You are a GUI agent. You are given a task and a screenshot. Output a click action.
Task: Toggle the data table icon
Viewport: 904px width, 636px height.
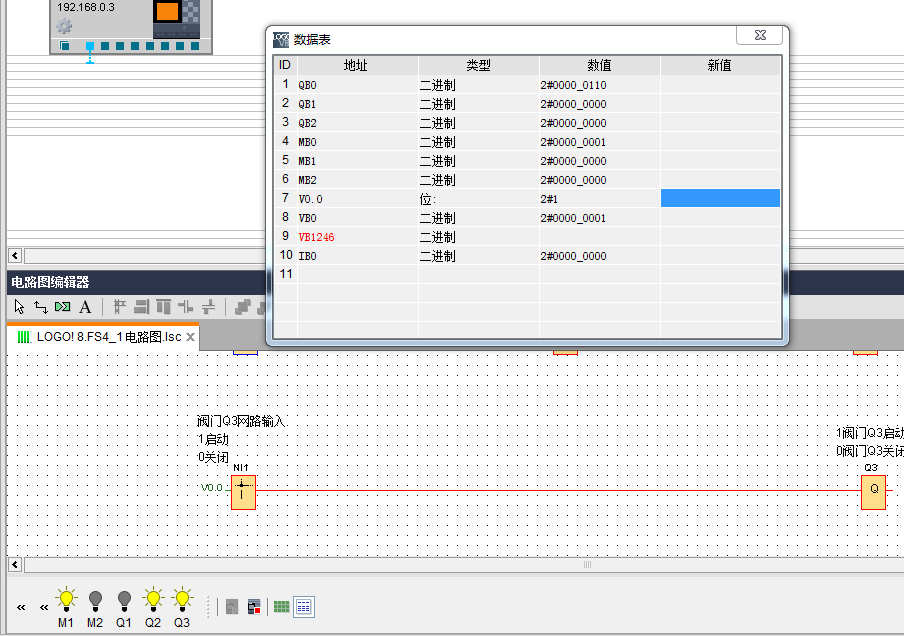click(303, 607)
